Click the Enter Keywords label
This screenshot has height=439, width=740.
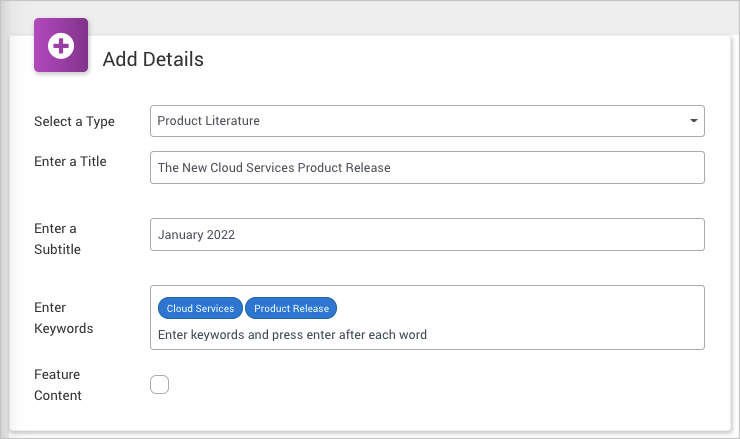64,317
